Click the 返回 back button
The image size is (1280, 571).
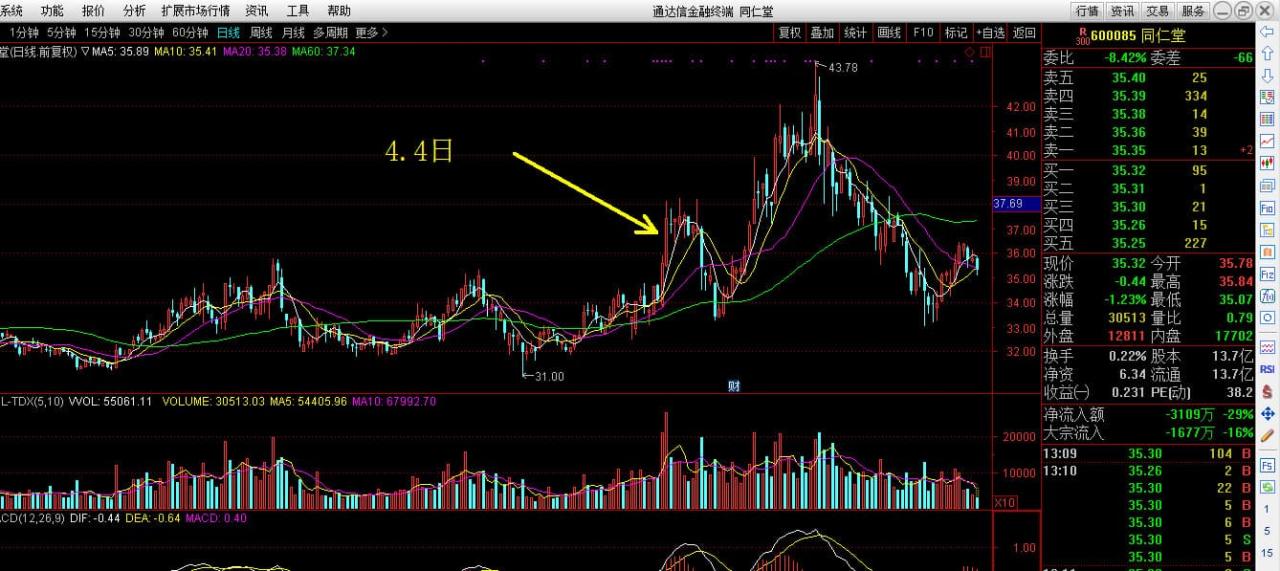[1024, 33]
